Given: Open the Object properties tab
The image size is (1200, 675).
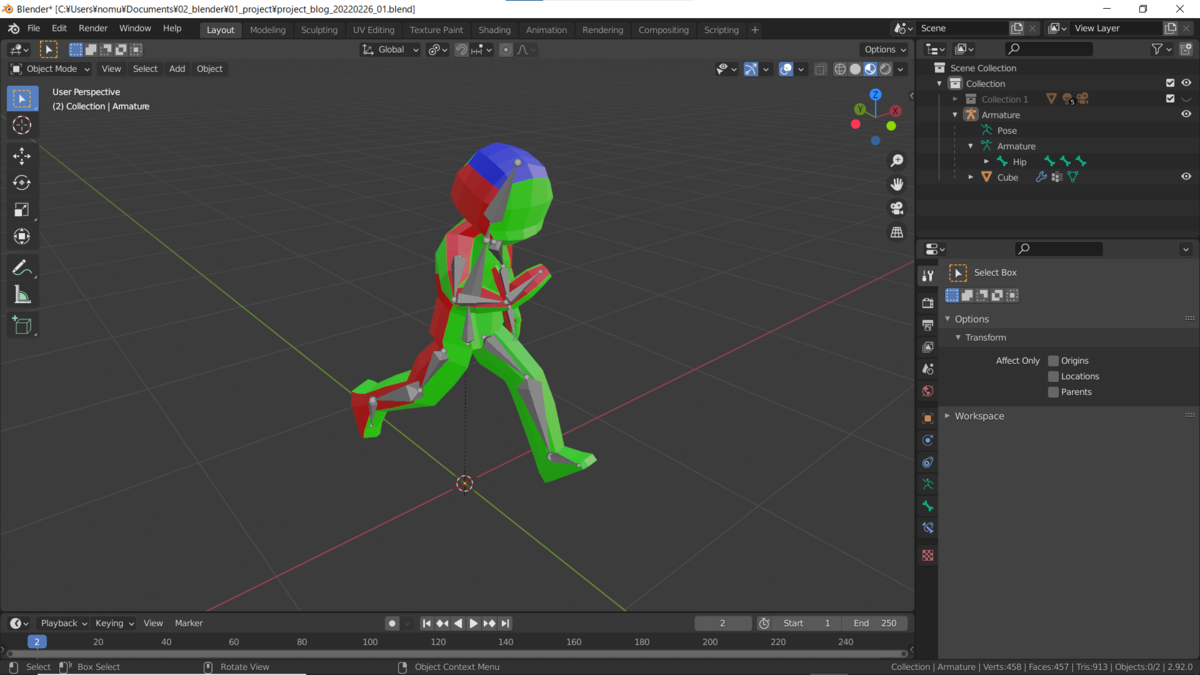Looking at the screenshot, I should pyautogui.click(x=928, y=418).
